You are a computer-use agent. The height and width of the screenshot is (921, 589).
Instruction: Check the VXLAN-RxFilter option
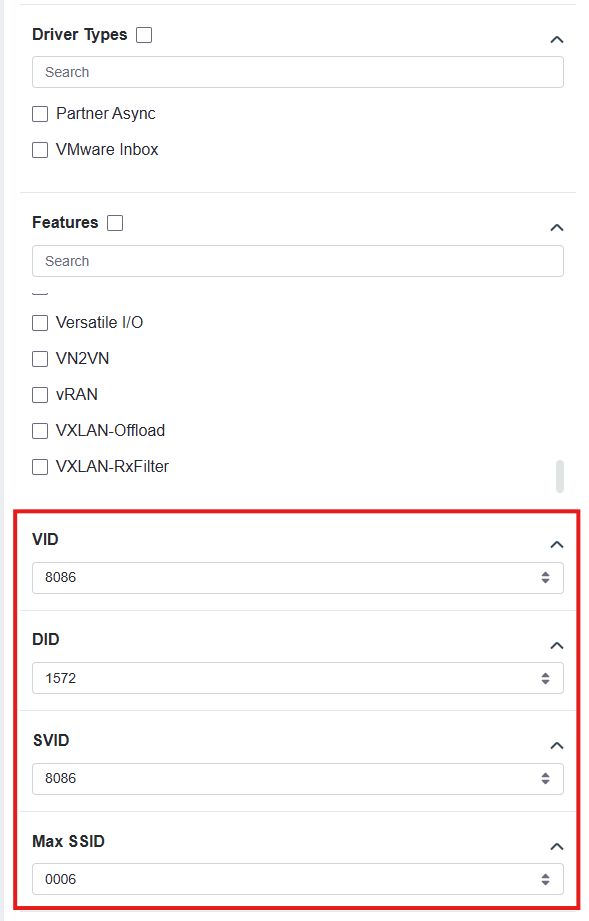[39, 466]
